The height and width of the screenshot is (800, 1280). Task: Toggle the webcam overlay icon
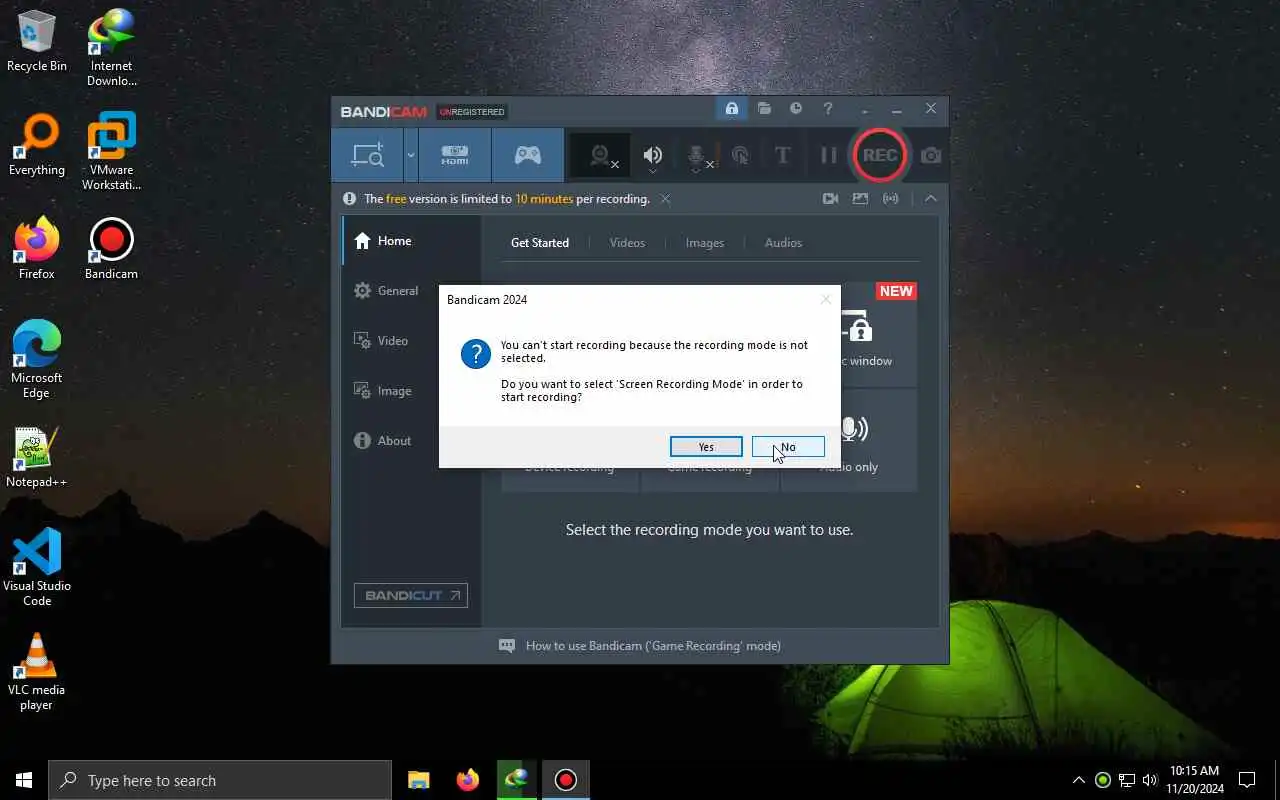point(601,155)
